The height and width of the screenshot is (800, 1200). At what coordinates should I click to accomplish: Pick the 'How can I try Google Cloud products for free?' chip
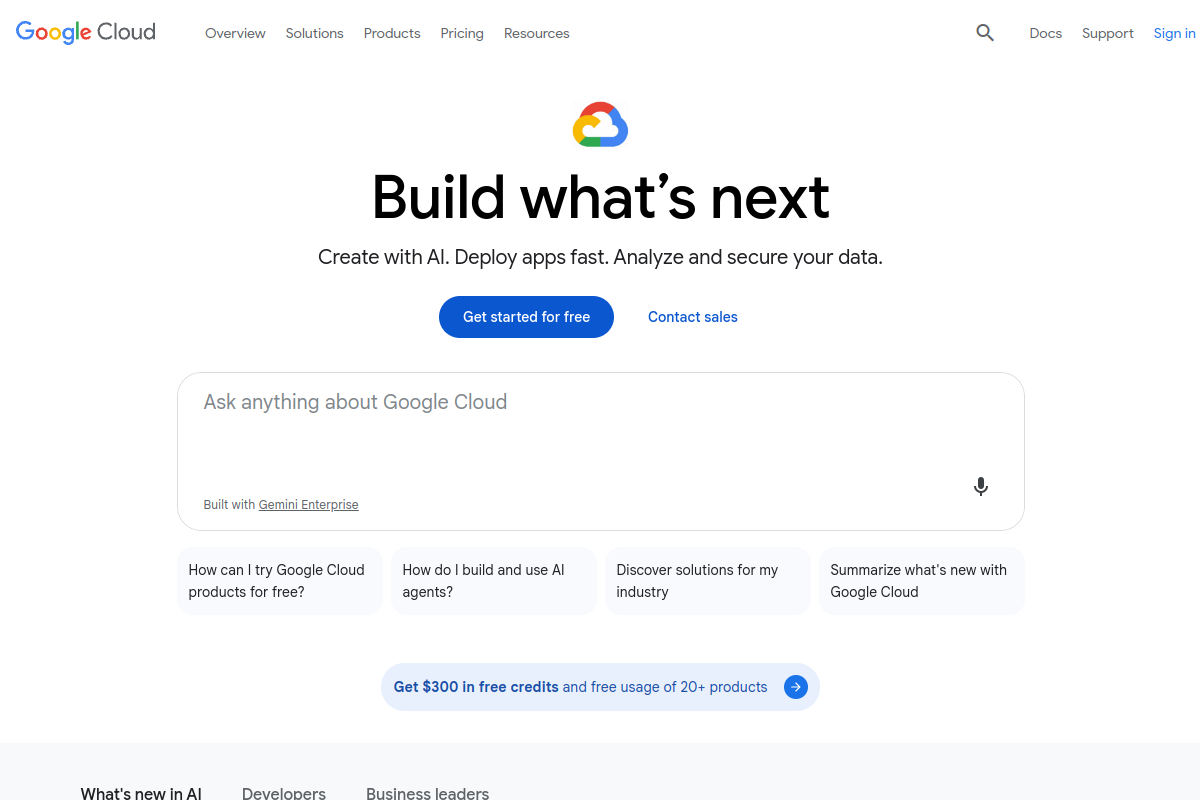(279, 580)
